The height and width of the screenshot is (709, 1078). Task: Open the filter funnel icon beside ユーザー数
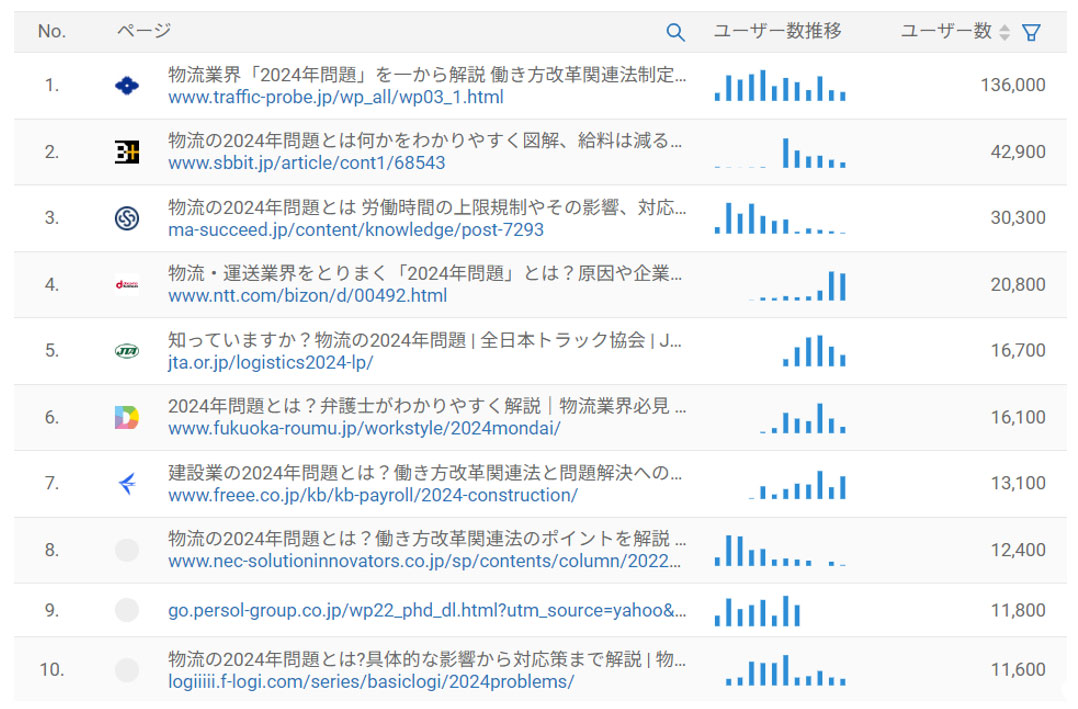point(1032,32)
